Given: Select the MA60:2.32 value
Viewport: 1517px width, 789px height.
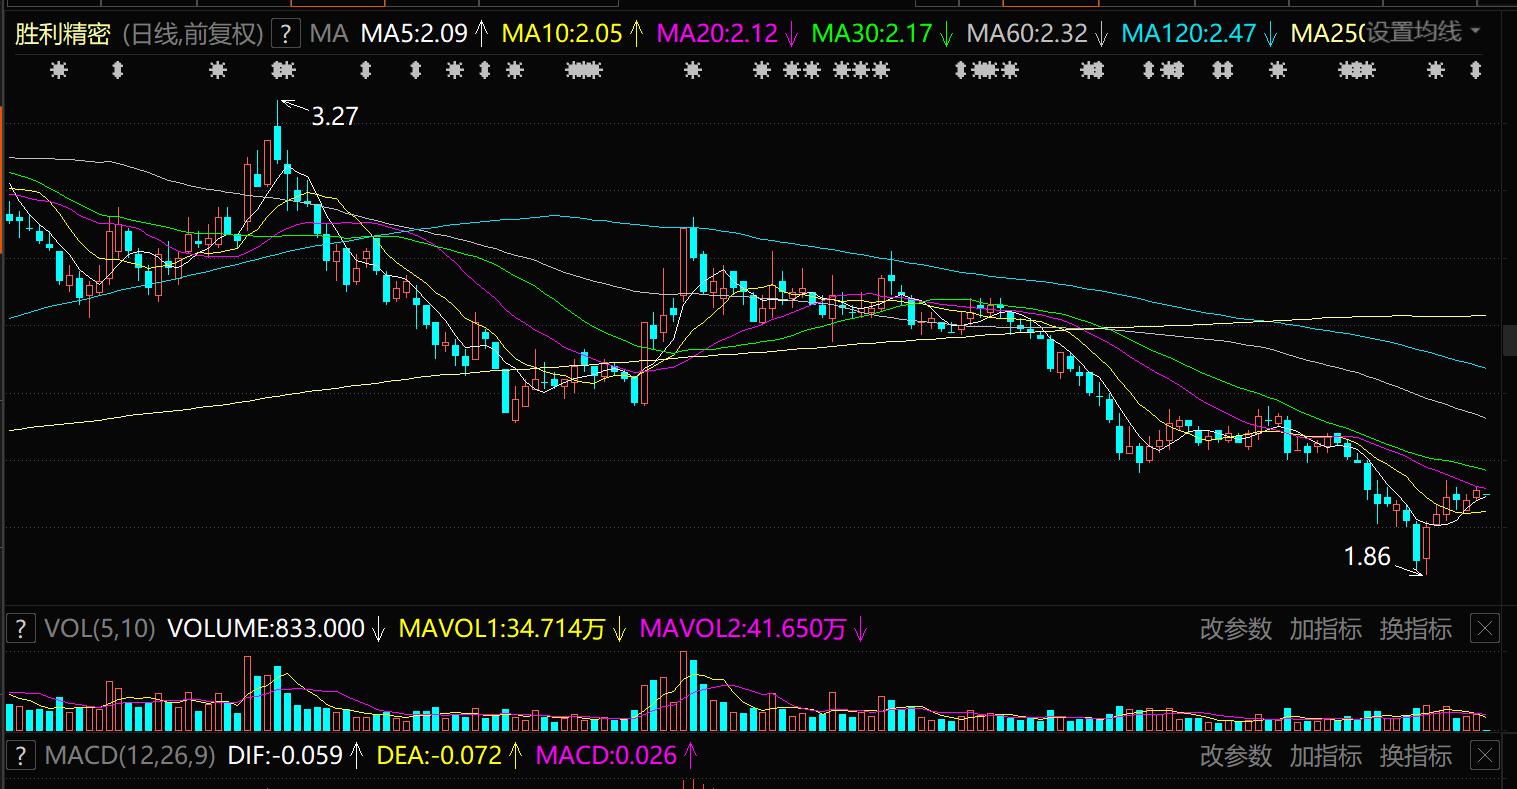Looking at the screenshot, I should pos(1027,34).
